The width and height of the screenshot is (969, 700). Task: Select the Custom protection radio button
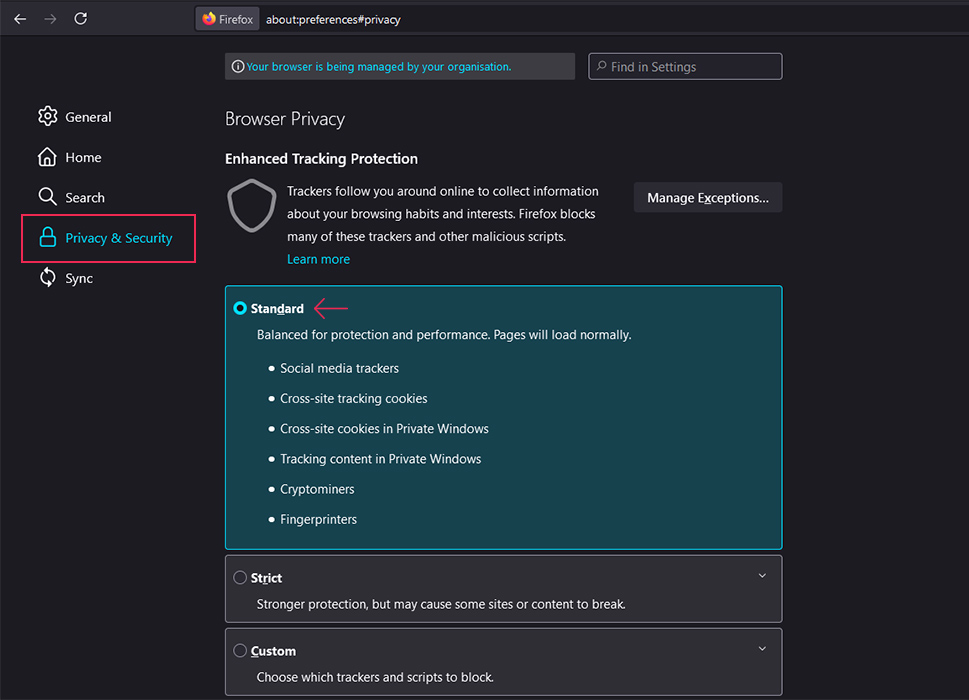pyautogui.click(x=240, y=651)
